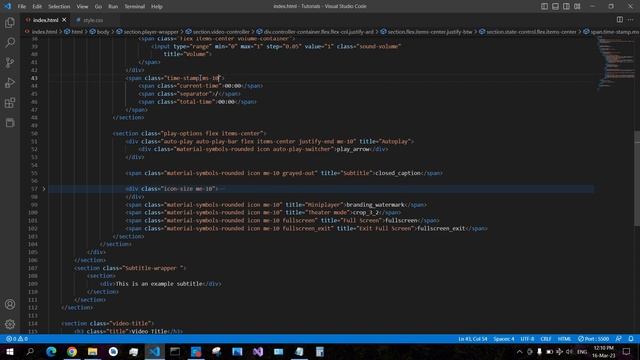Open the Help menu
Viewport: 640px width, 360px height.
click(x=156, y=6)
